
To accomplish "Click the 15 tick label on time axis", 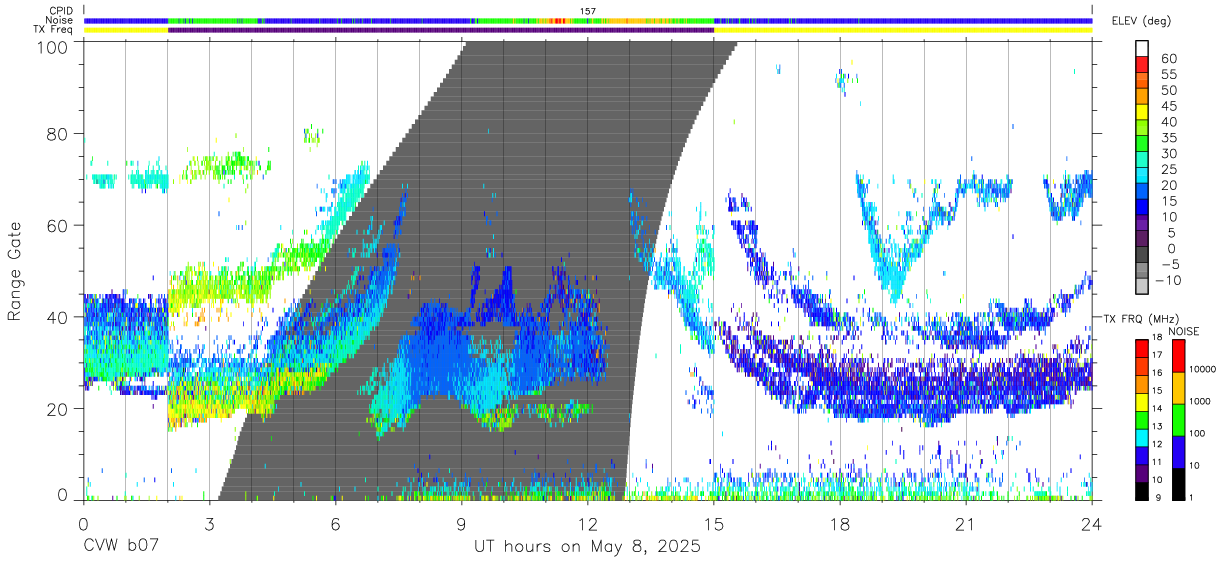I will [x=713, y=525].
